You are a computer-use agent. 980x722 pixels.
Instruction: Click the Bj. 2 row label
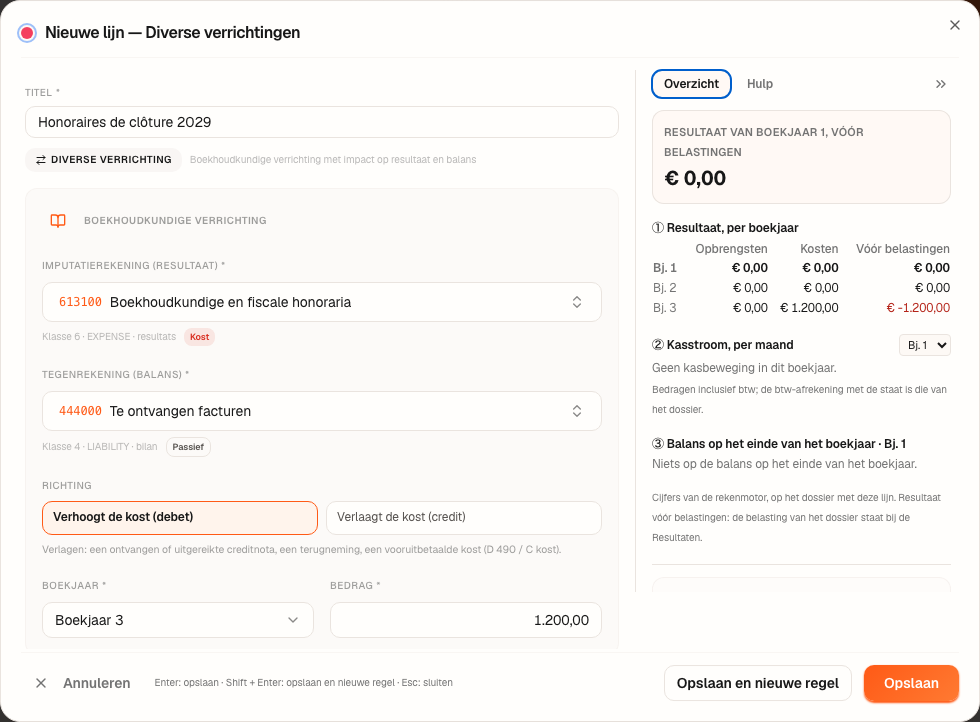664,288
